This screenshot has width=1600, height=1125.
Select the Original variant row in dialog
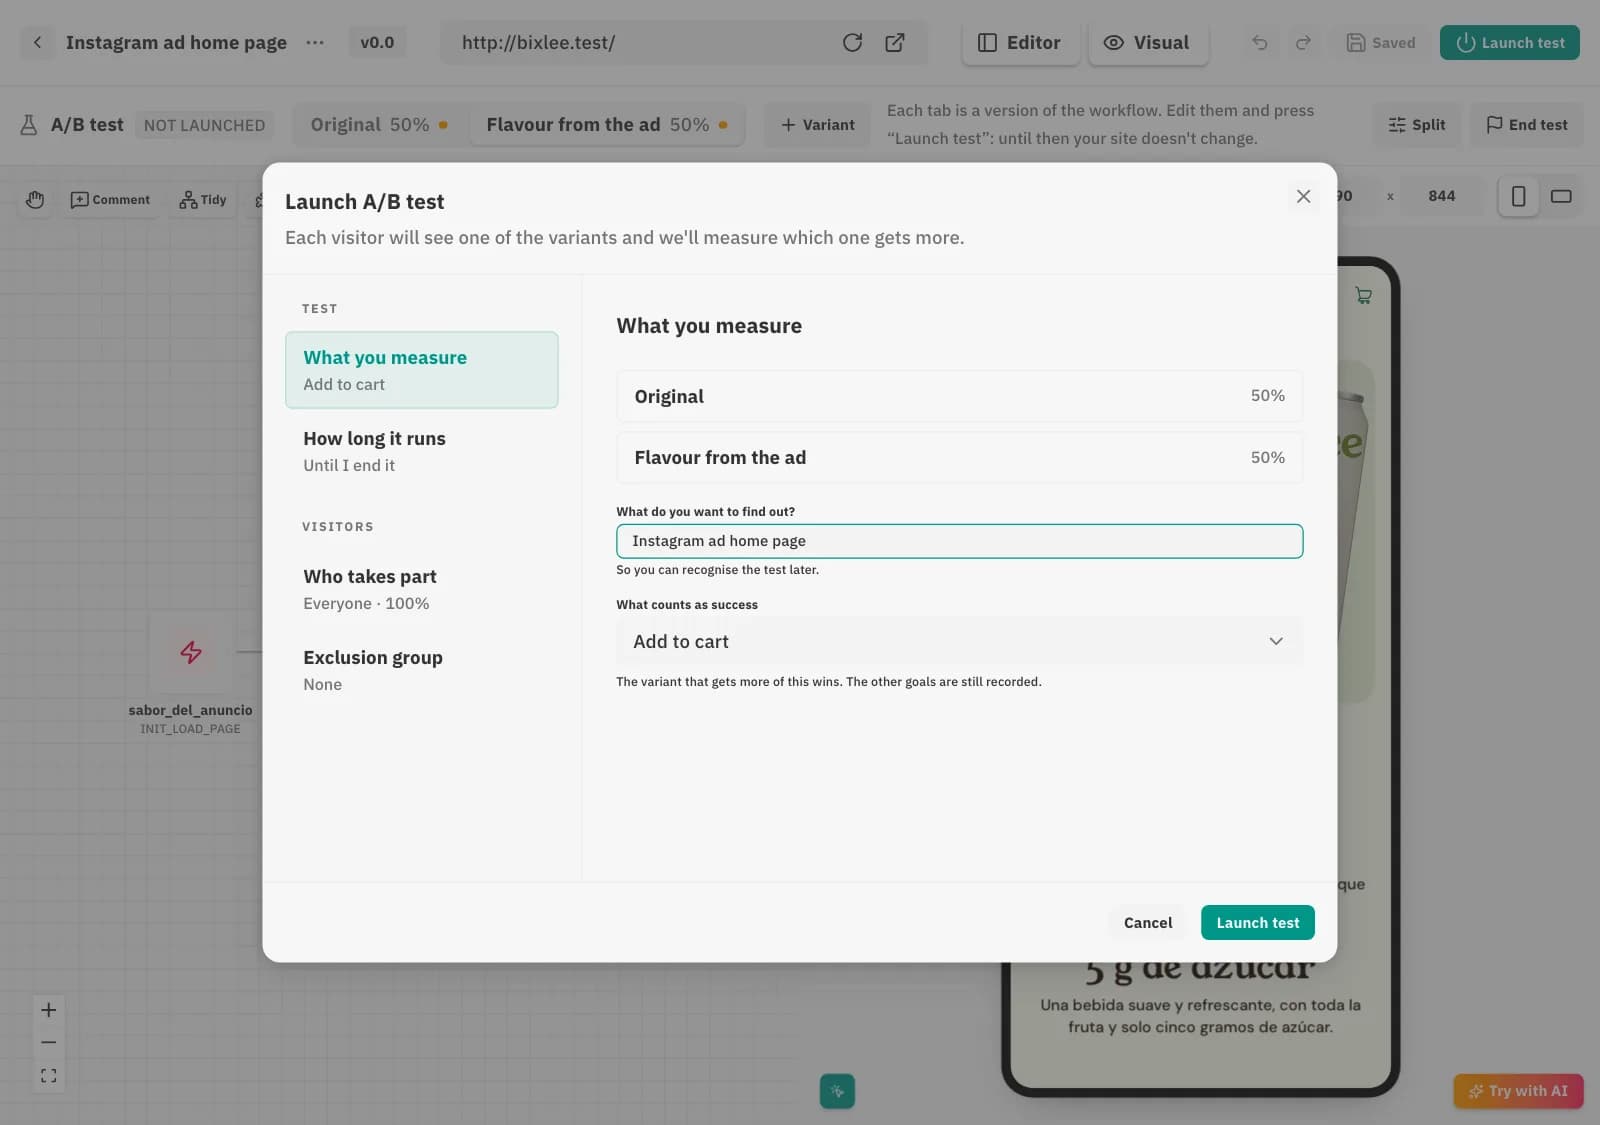(959, 396)
